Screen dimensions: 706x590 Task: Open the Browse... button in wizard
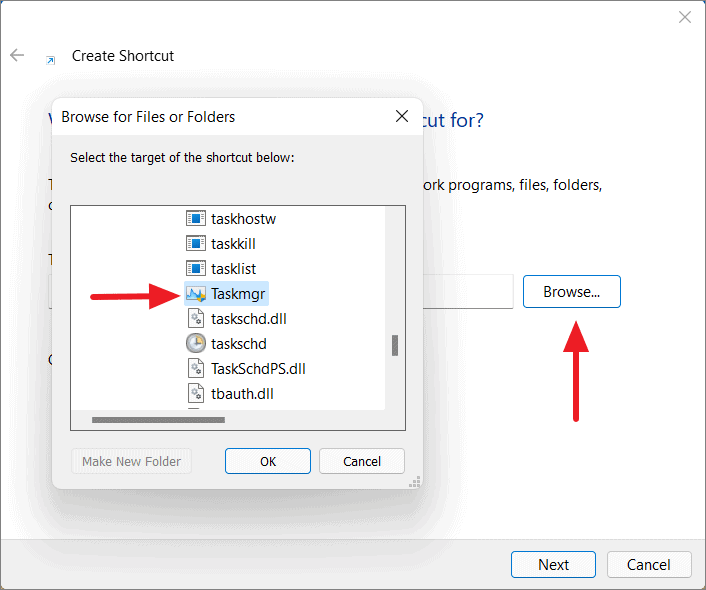point(572,291)
